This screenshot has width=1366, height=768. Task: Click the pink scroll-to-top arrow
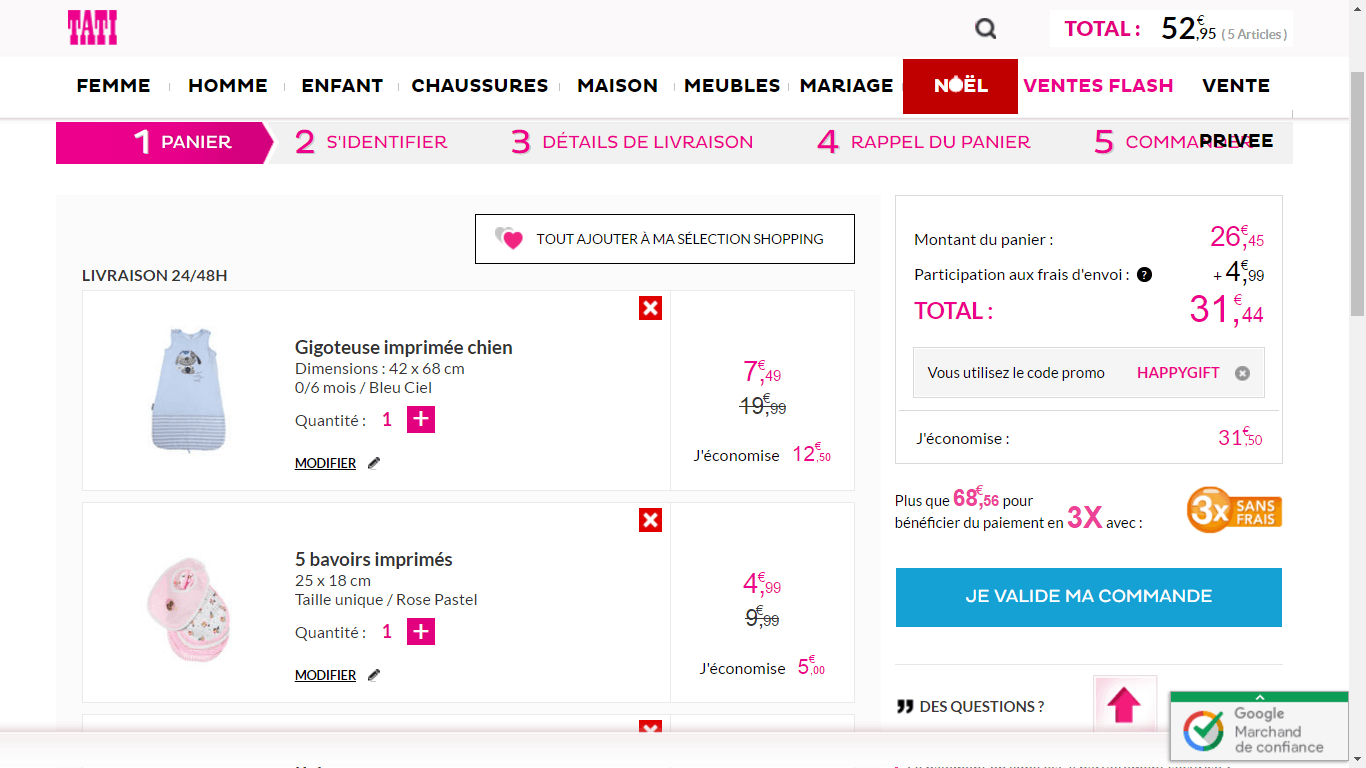(1124, 705)
